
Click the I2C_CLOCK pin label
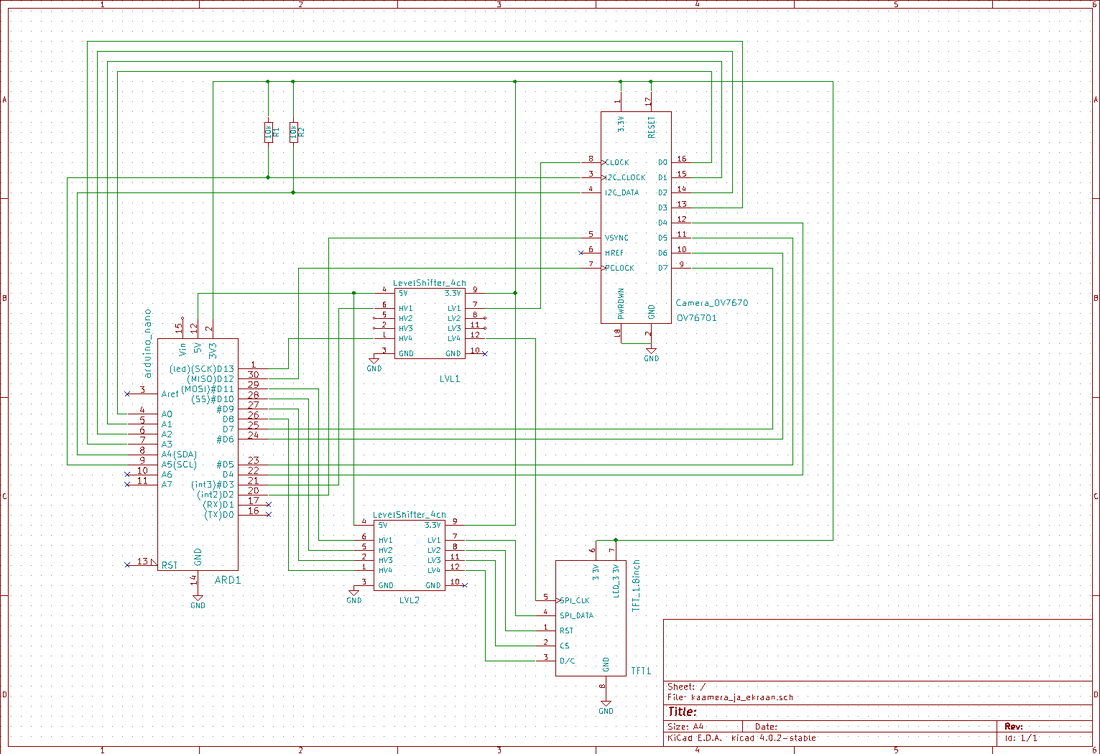(x=625, y=177)
